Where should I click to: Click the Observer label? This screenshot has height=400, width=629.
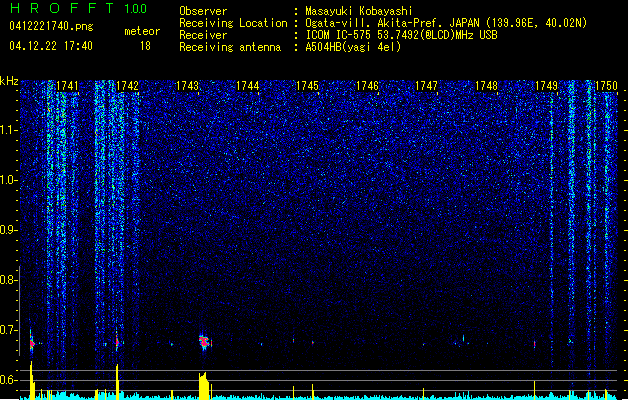[x=203, y=11]
